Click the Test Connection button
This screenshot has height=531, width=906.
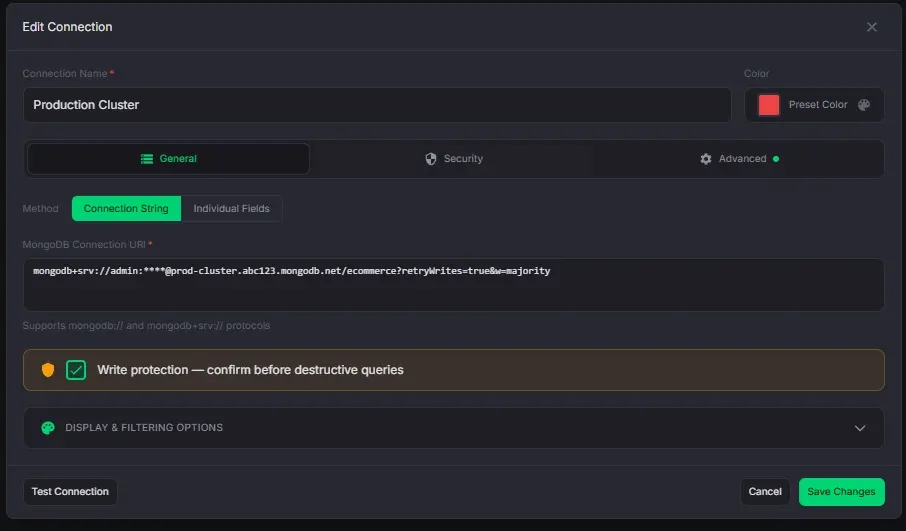[70, 492]
